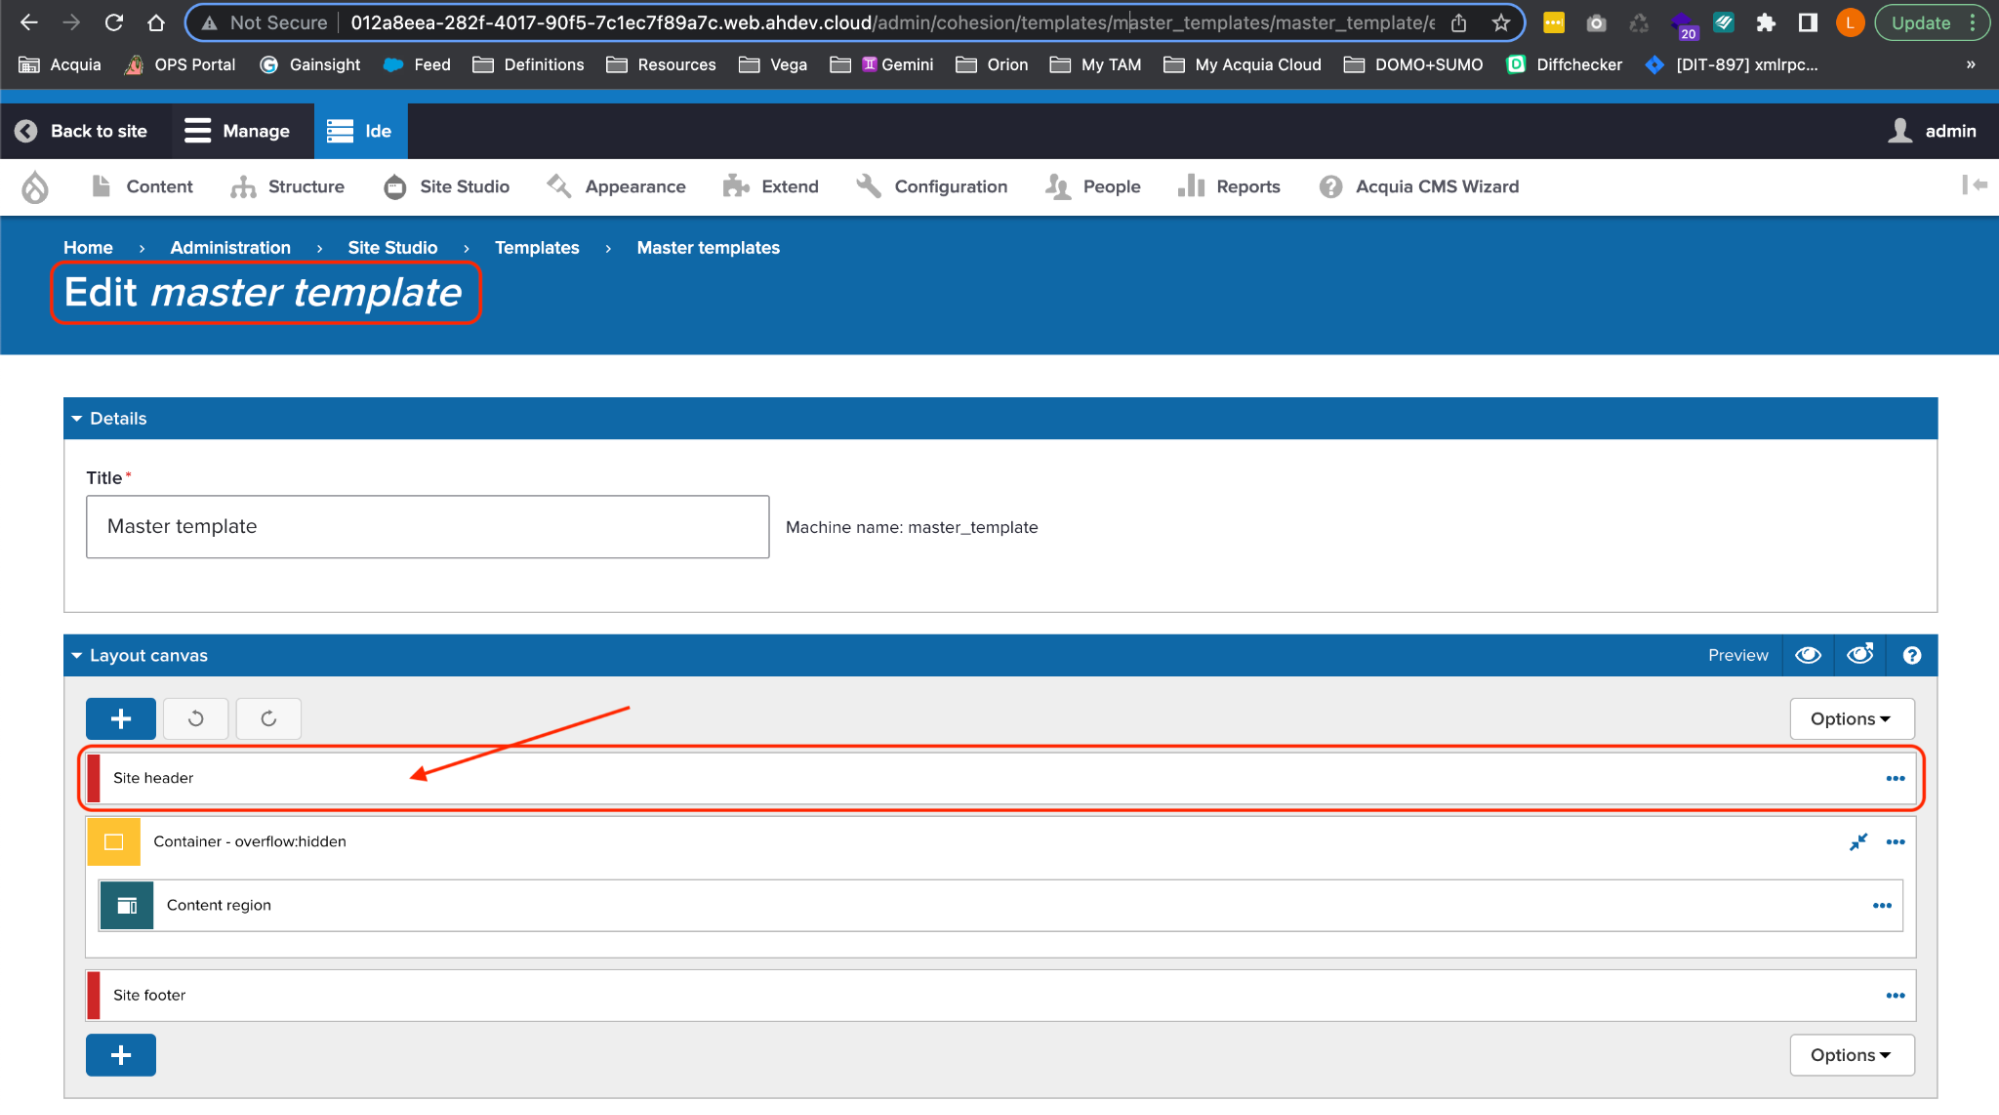
Task: Select the Site footer canvas row
Action: coord(1001,996)
